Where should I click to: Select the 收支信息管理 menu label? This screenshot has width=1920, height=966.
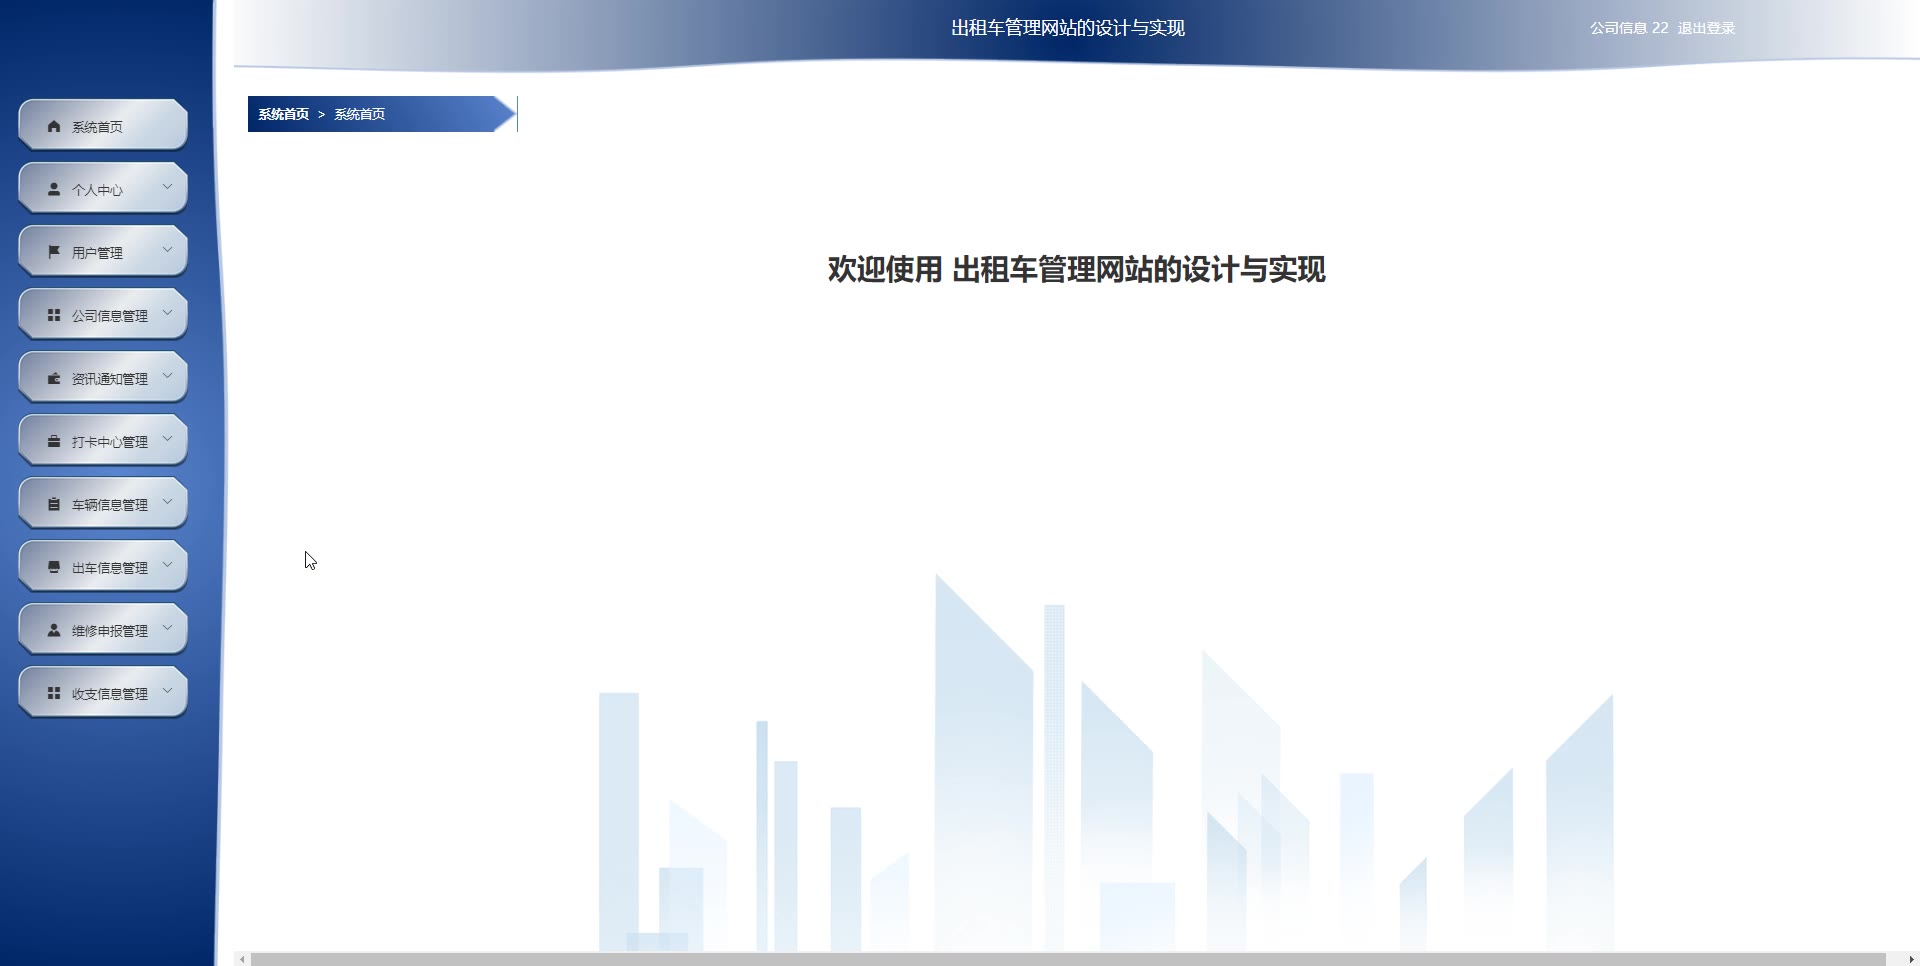pyautogui.click(x=110, y=694)
